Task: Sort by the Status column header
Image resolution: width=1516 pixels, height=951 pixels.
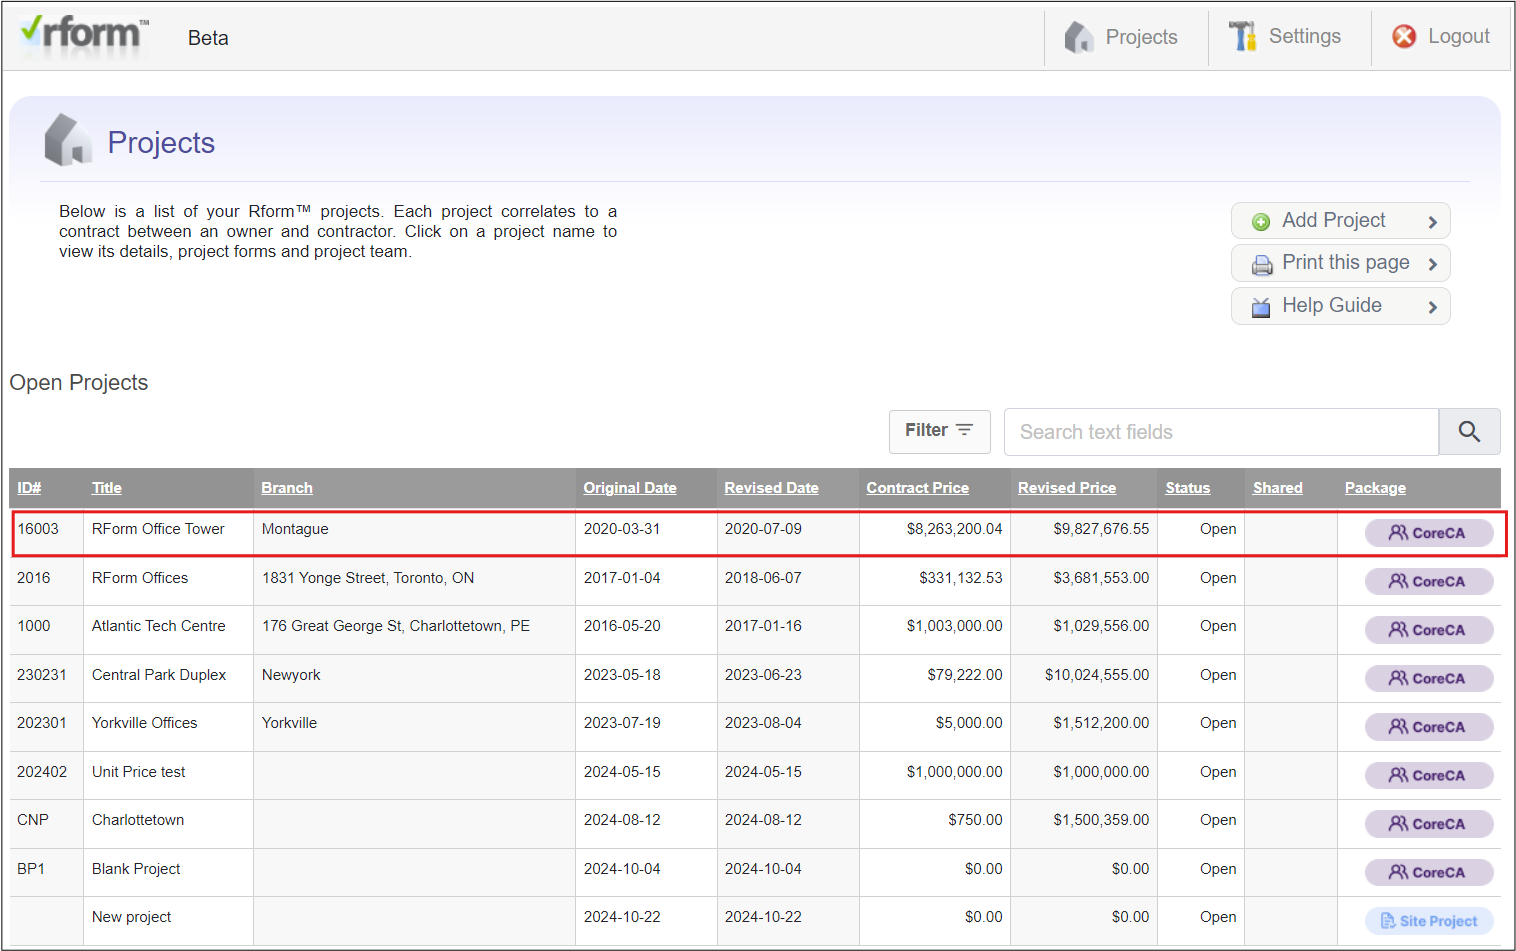Action: click(x=1187, y=488)
